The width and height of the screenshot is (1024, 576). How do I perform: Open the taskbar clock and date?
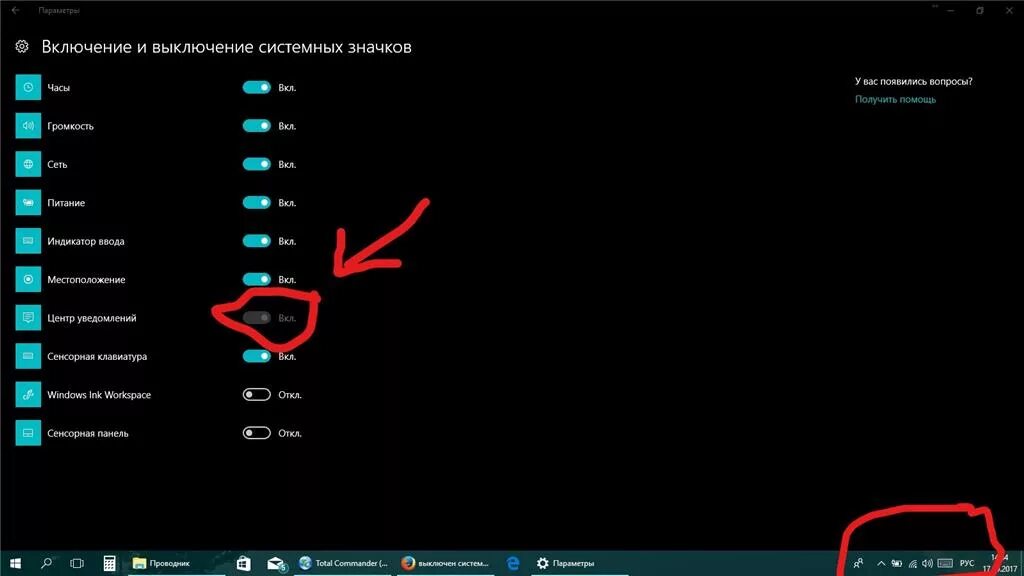coord(1000,563)
